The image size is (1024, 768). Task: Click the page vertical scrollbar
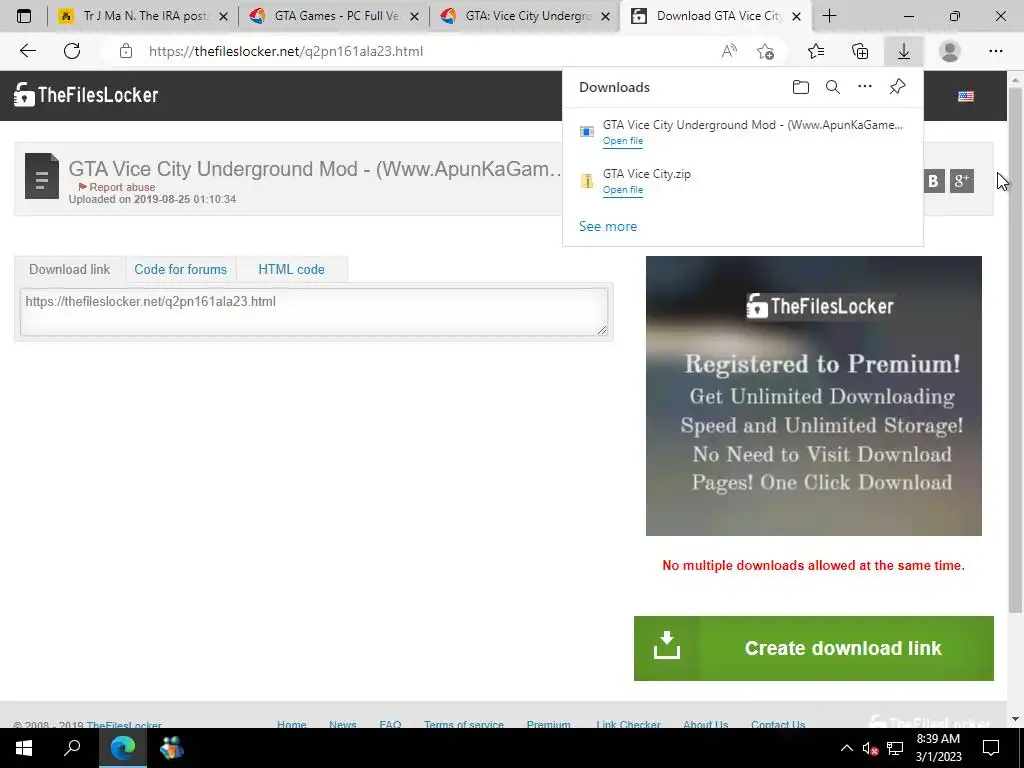pos(1016,349)
